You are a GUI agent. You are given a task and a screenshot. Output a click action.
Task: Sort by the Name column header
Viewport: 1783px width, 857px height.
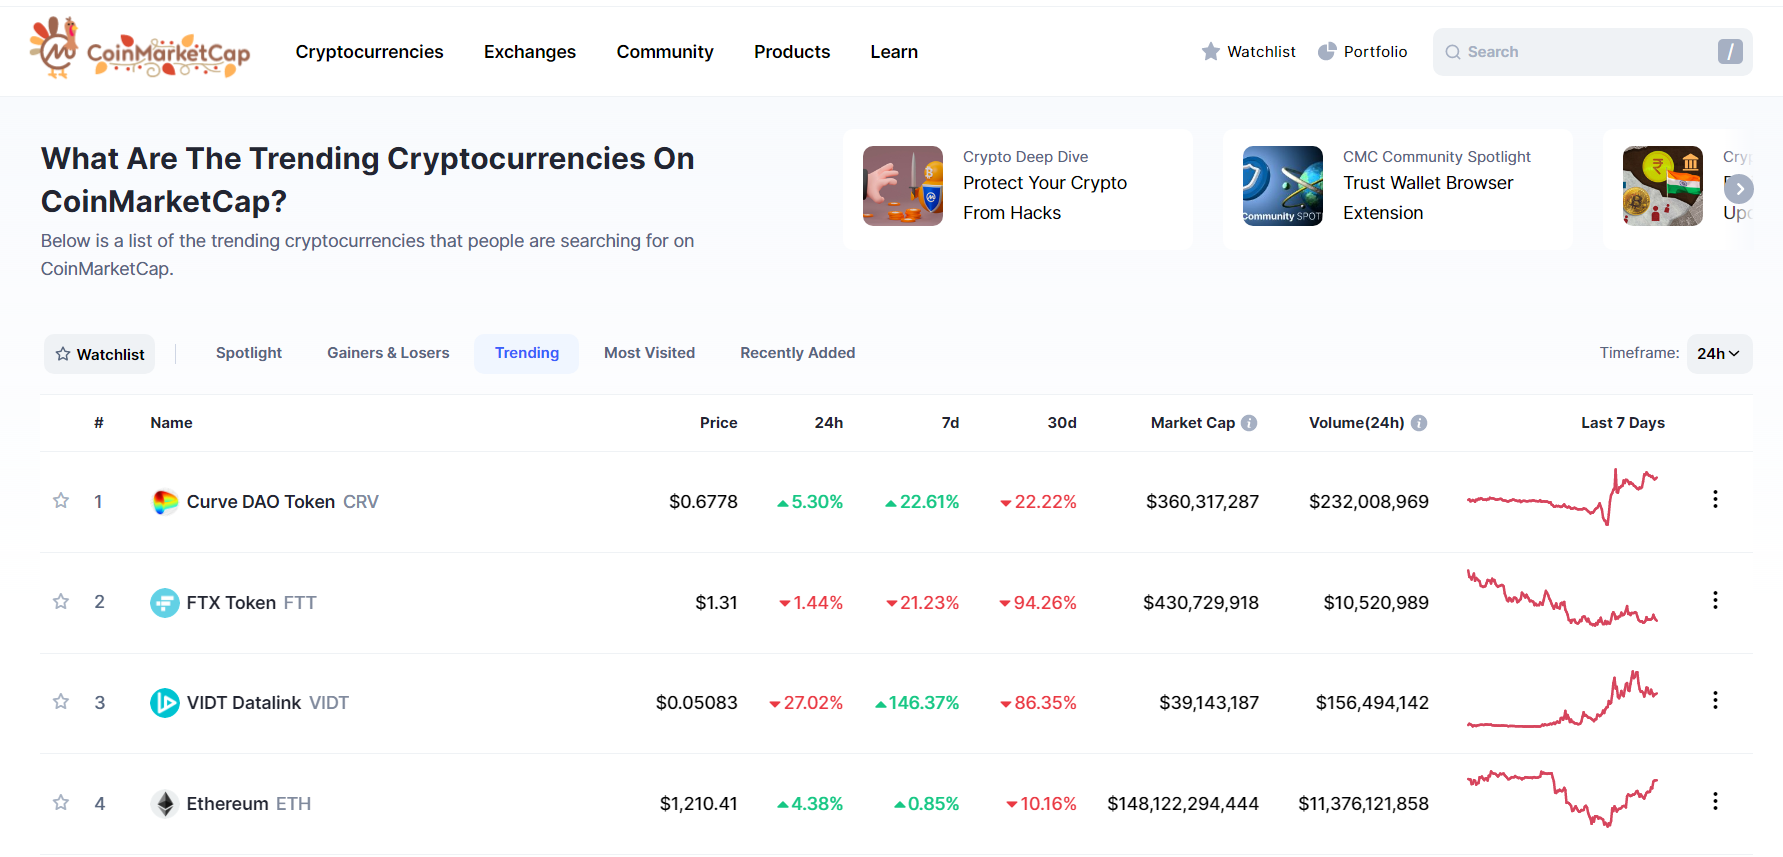[171, 423]
